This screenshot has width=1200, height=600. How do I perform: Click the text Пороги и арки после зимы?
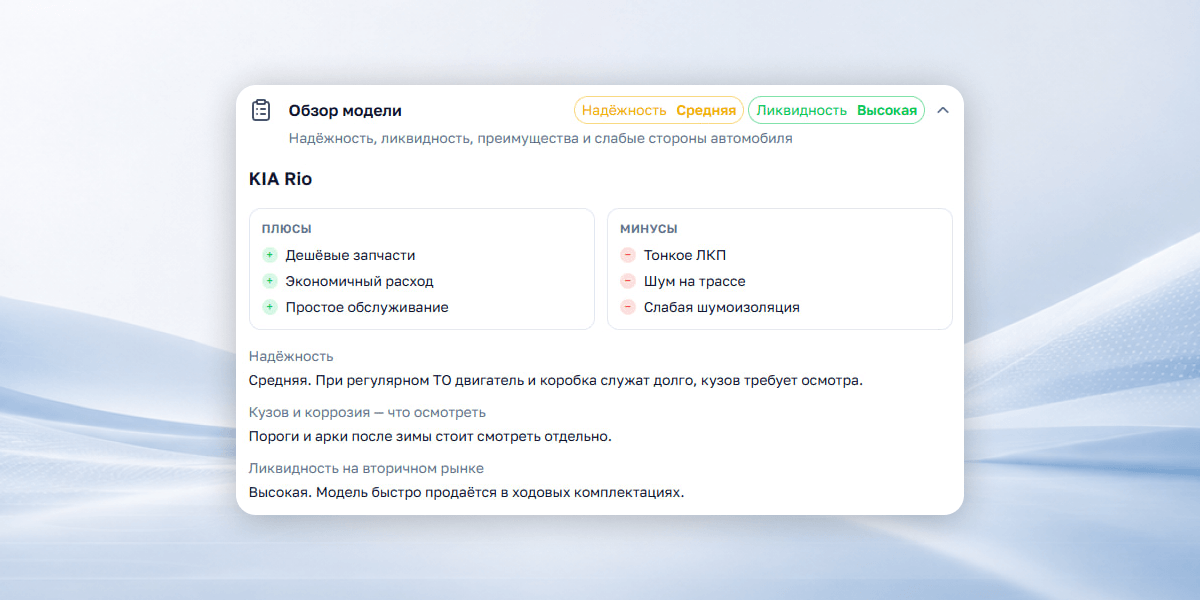(430, 436)
